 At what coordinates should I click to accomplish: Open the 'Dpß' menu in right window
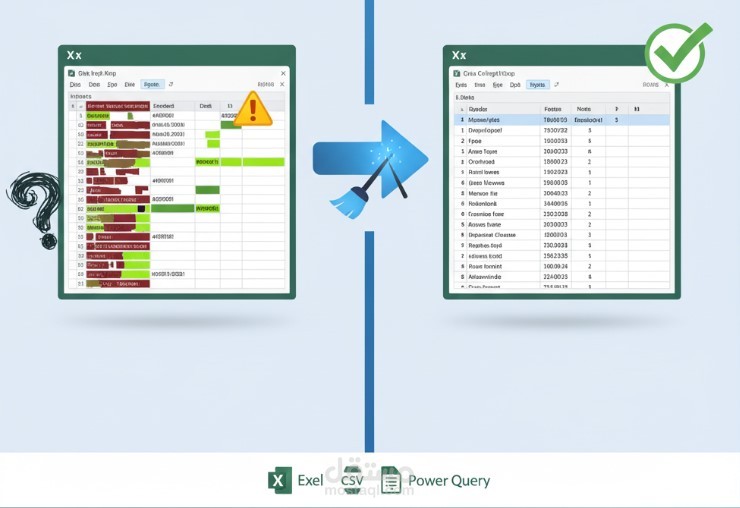pos(515,85)
